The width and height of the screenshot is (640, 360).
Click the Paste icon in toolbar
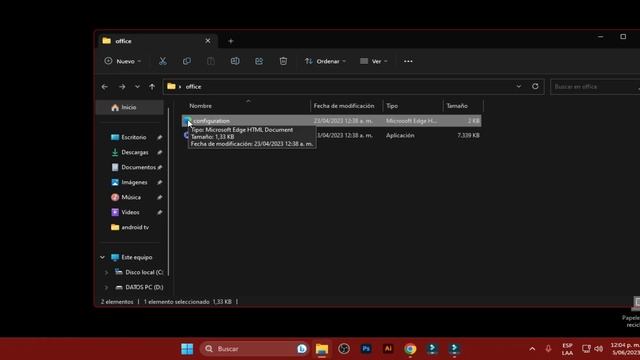point(211,61)
